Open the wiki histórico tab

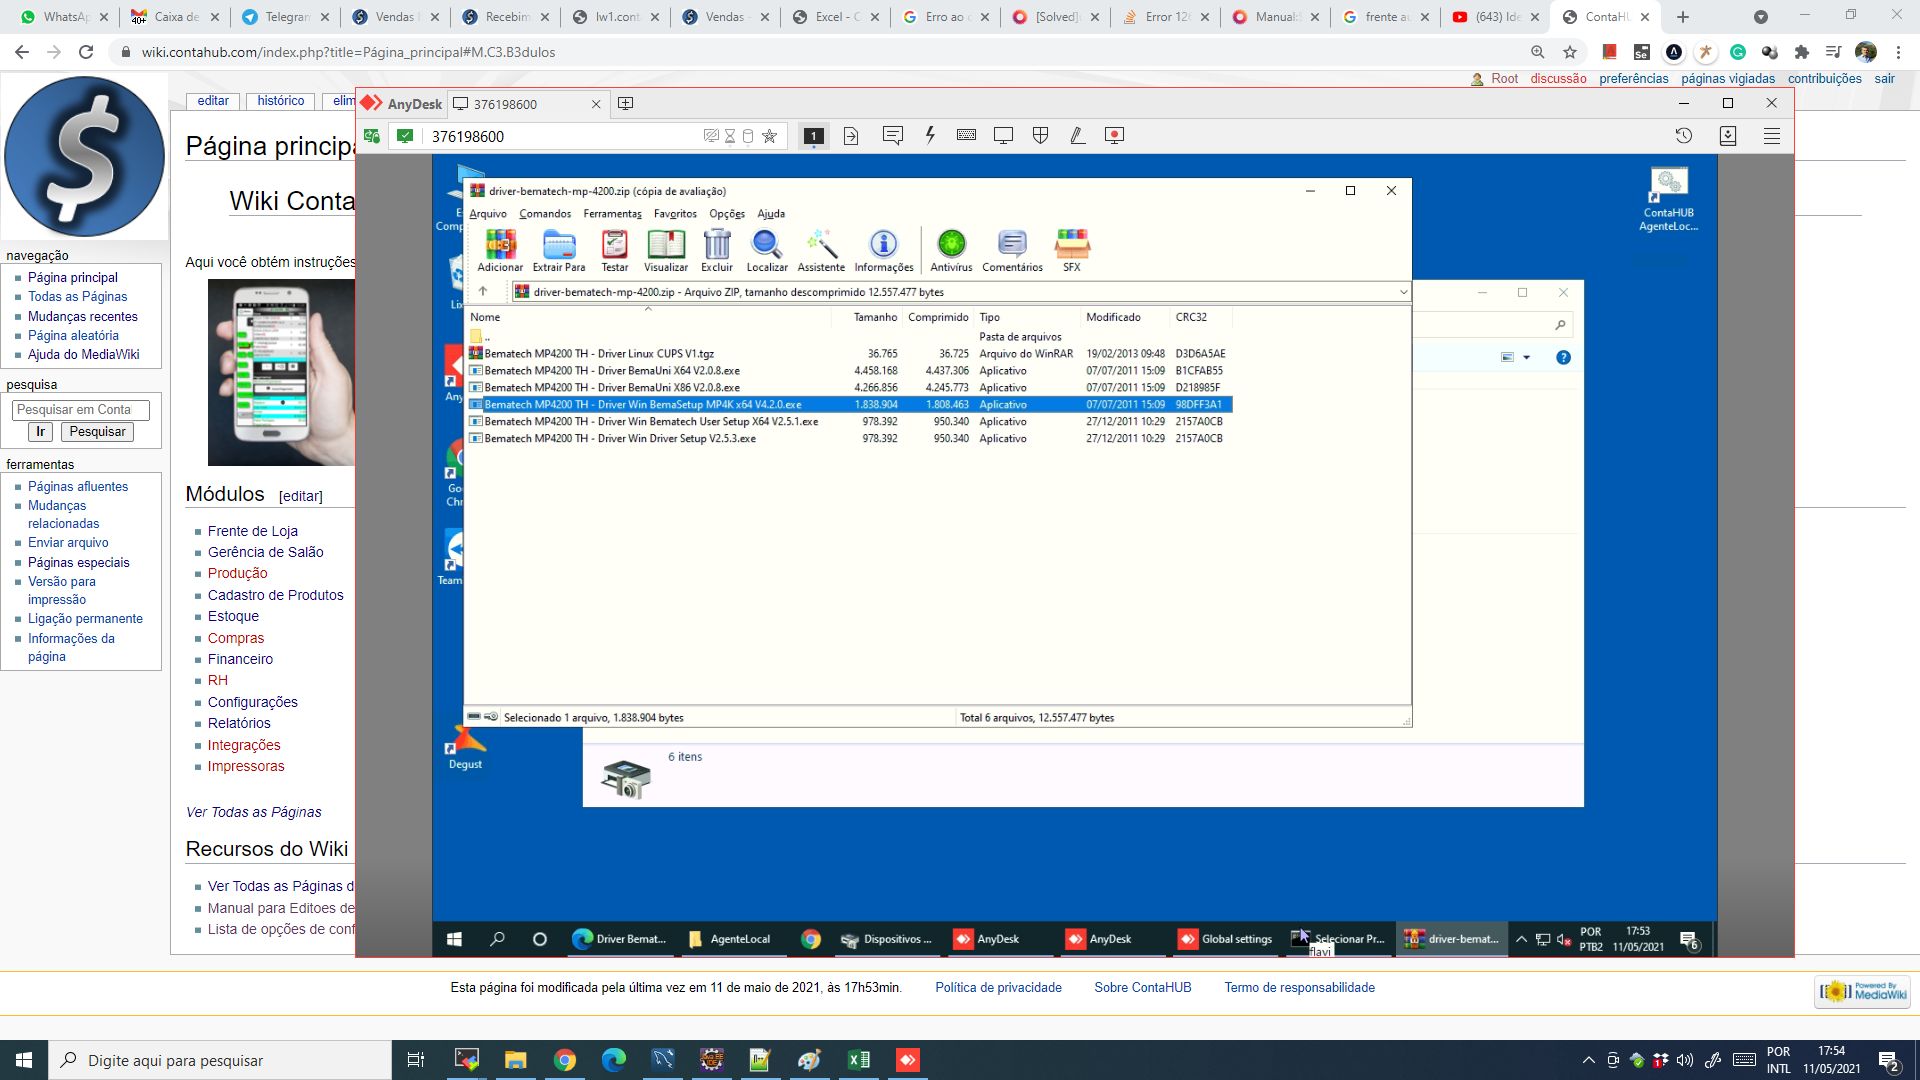(x=281, y=101)
